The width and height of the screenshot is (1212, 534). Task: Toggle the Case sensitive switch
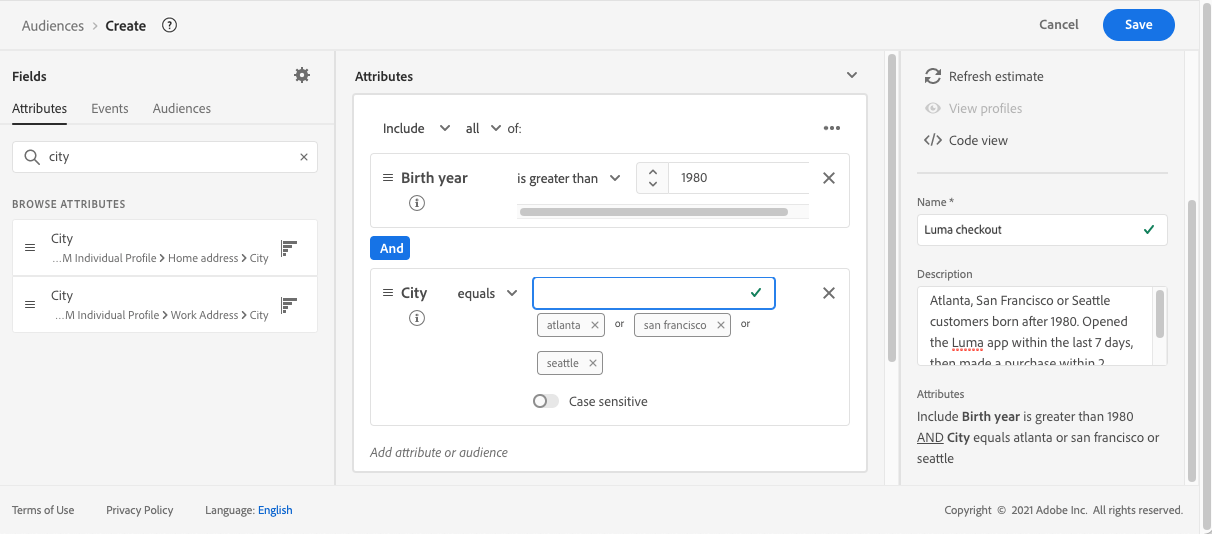coord(546,401)
